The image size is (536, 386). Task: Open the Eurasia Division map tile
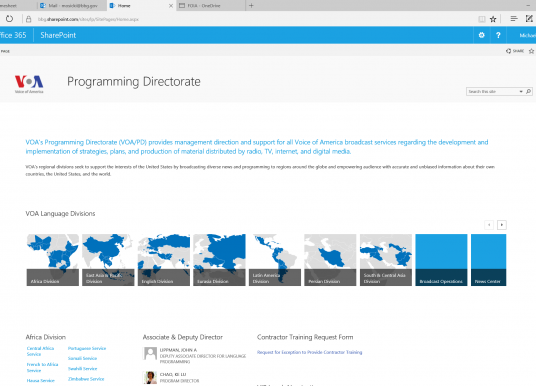coord(219,260)
